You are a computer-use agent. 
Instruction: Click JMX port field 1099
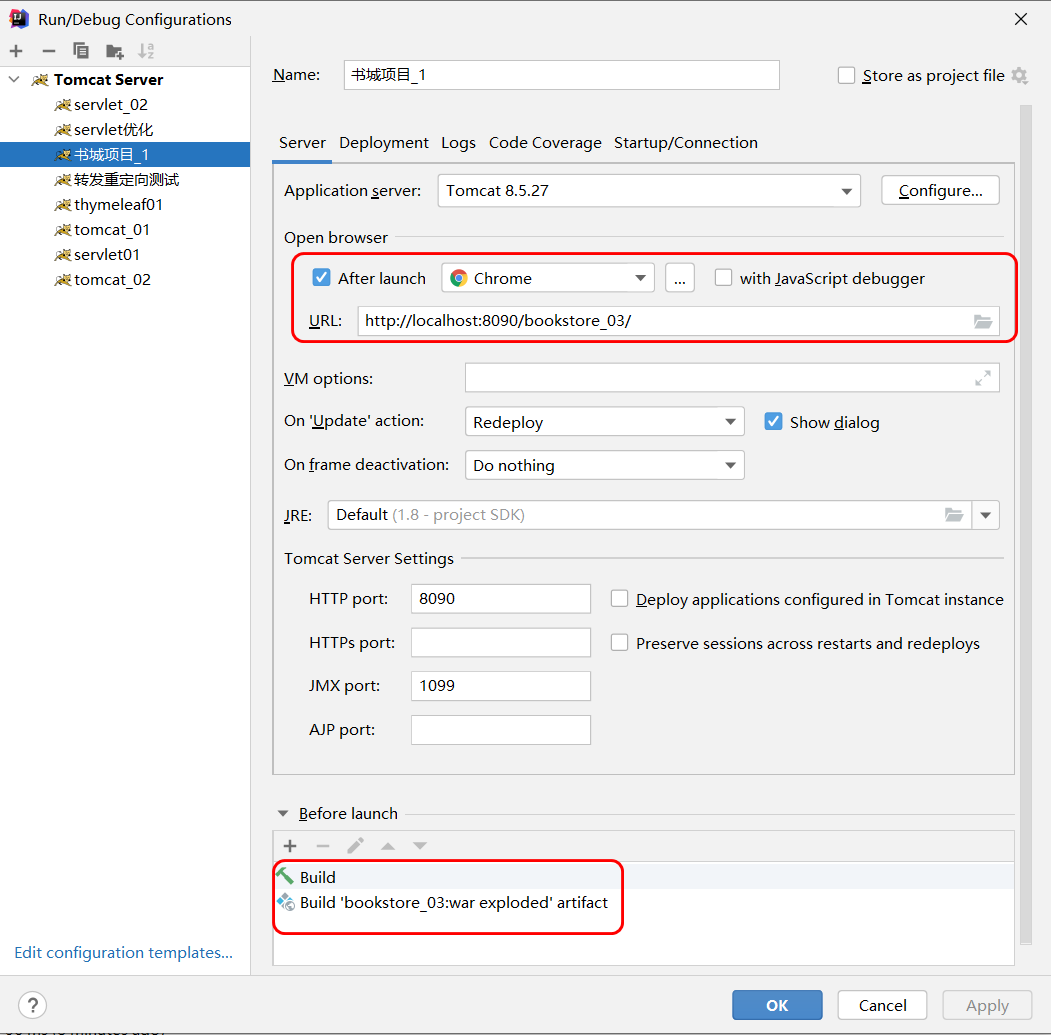tap(501, 686)
